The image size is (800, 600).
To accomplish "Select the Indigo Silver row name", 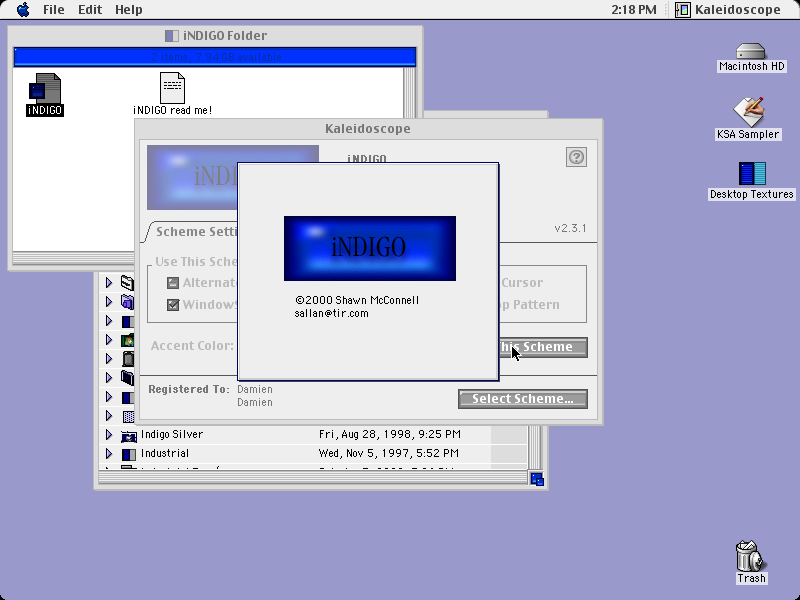I will coord(172,434).
